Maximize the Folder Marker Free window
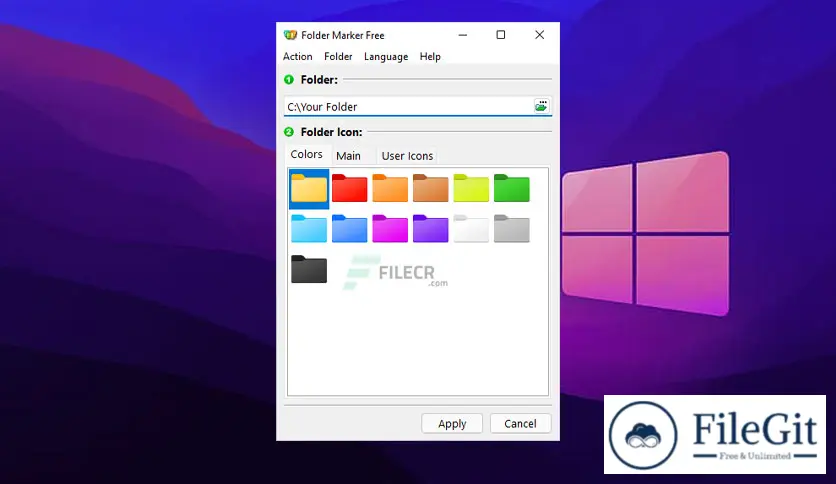The width and height of the screenshot is (836, 484). point(501,35)
